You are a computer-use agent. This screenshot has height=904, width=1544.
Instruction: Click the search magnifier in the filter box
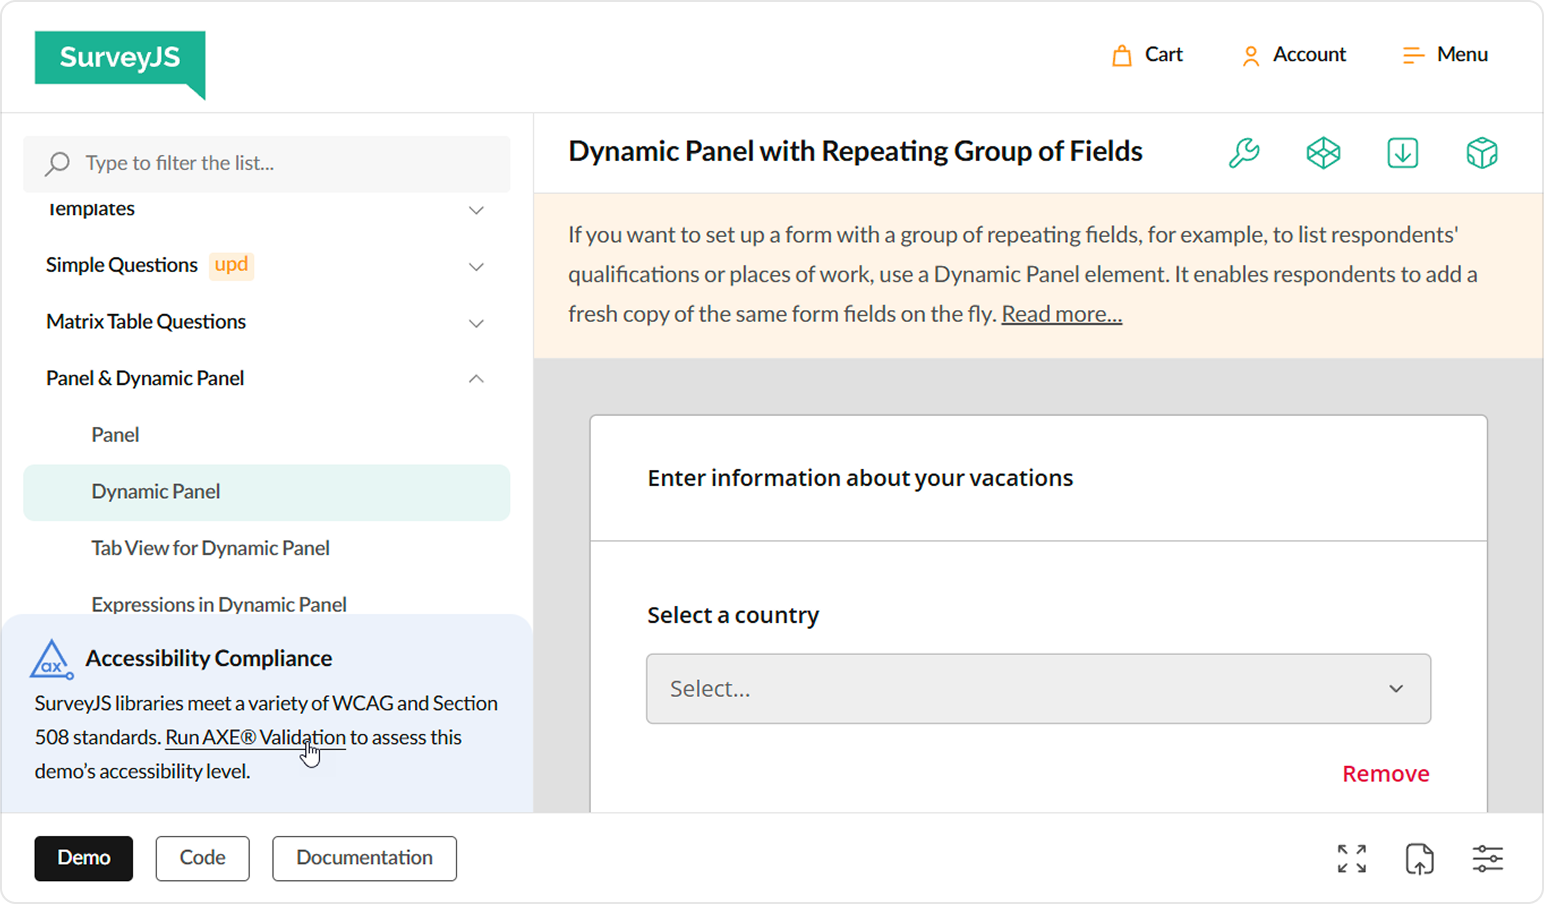tap(57, 163)
